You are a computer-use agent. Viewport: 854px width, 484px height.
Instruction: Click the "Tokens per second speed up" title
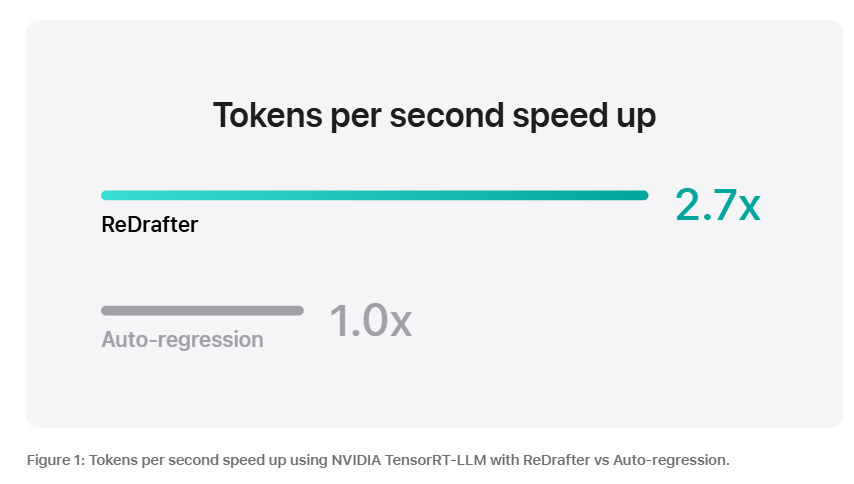434,116
